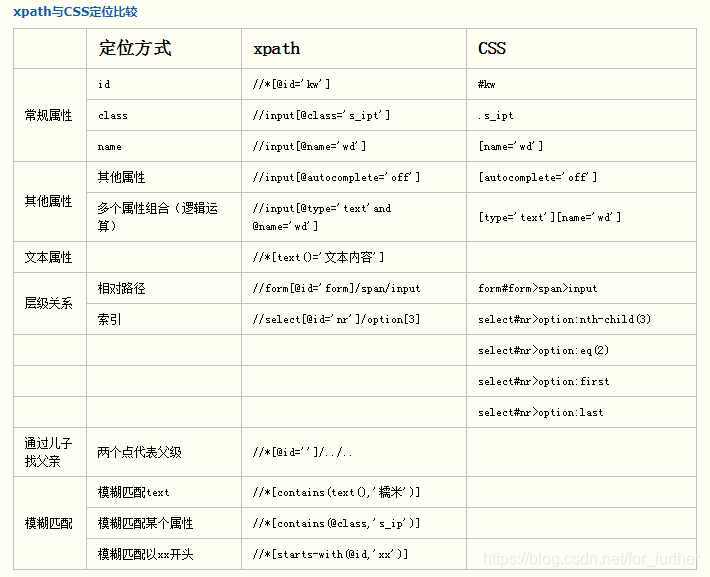The image size is (710, 577).
Task: Click the 'xpath与CSS定位比较' heading
Action: [75, 11]
